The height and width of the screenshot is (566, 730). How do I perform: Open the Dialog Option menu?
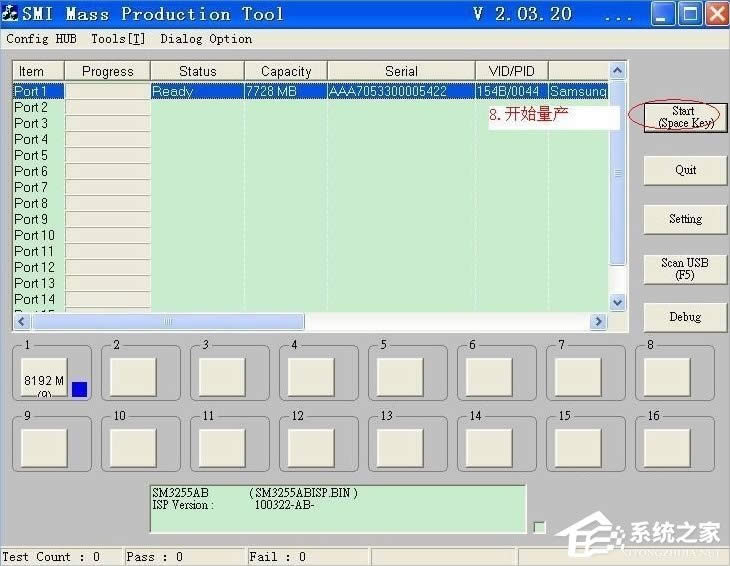(206, 39)
